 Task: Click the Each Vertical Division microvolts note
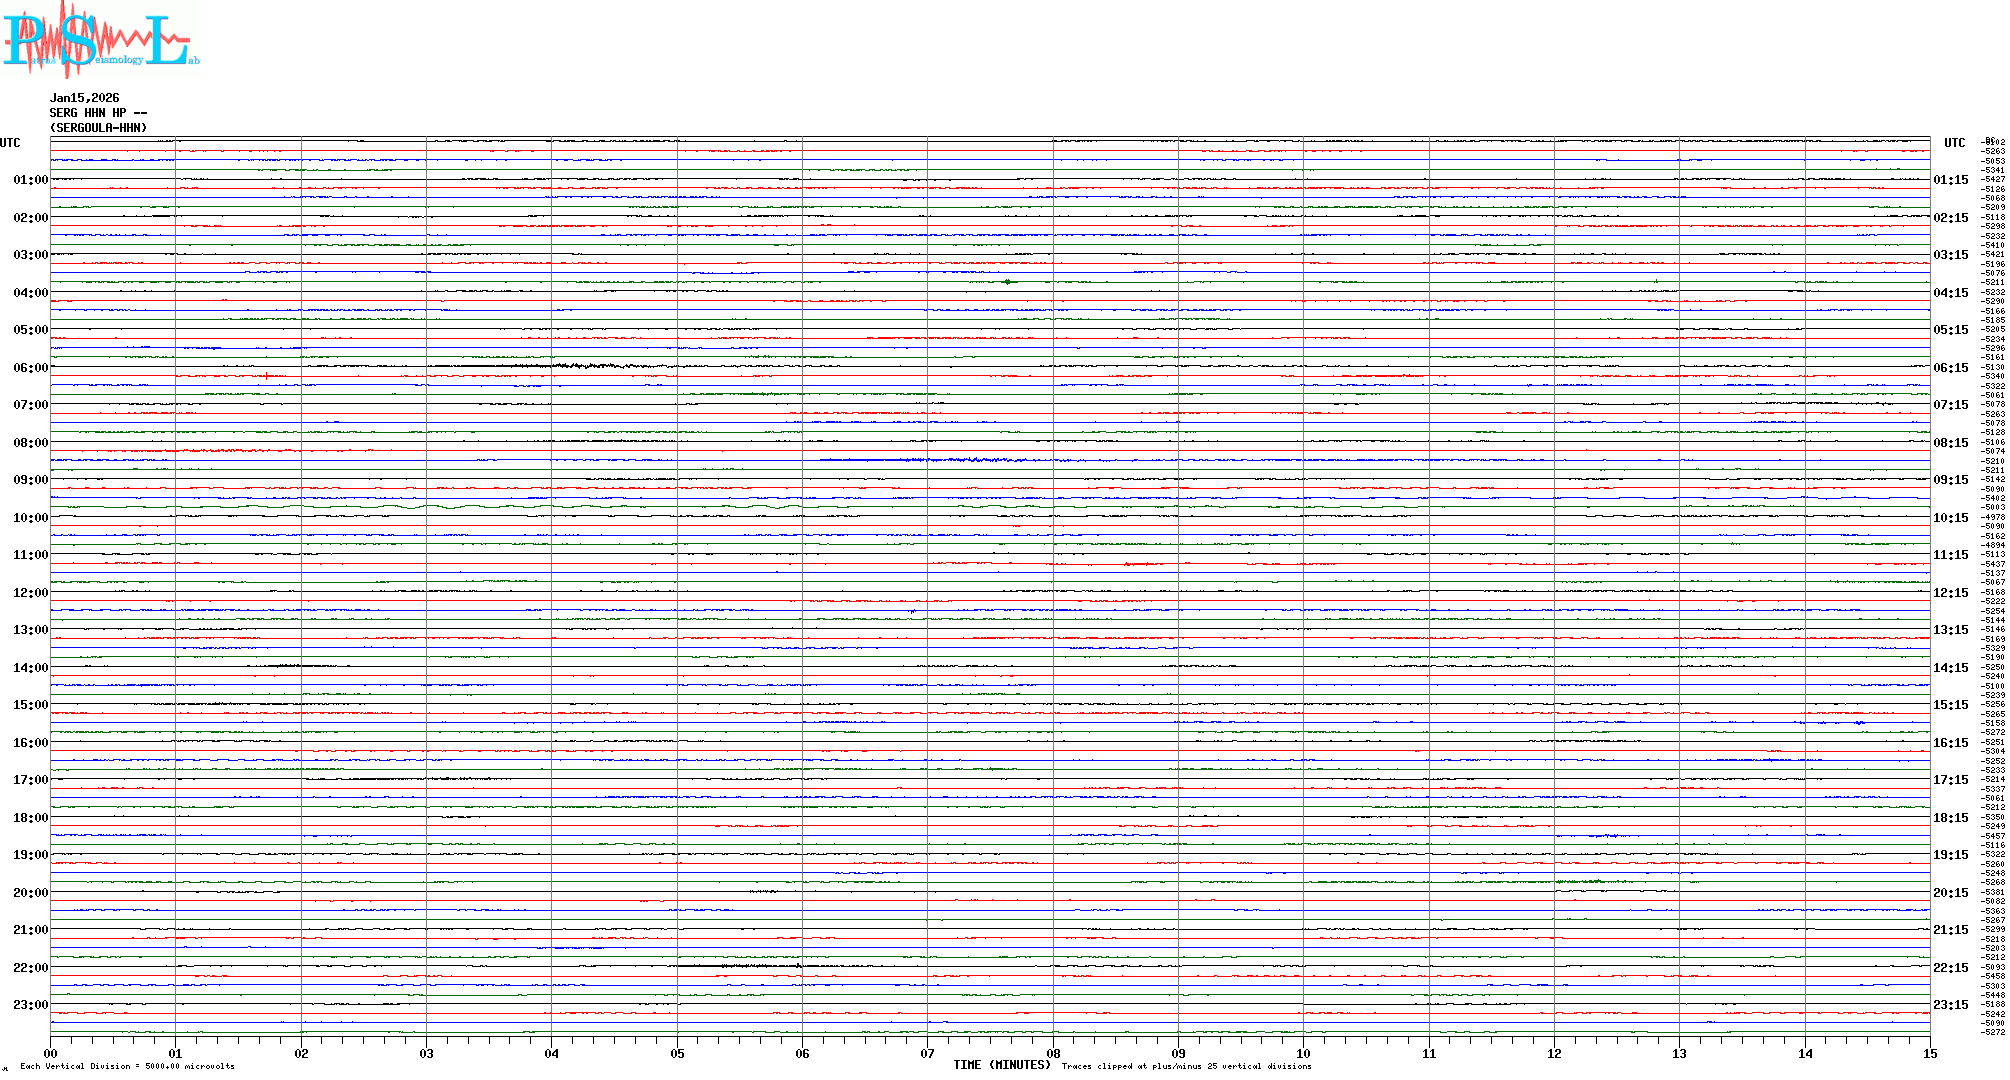tap(127, 1066)
